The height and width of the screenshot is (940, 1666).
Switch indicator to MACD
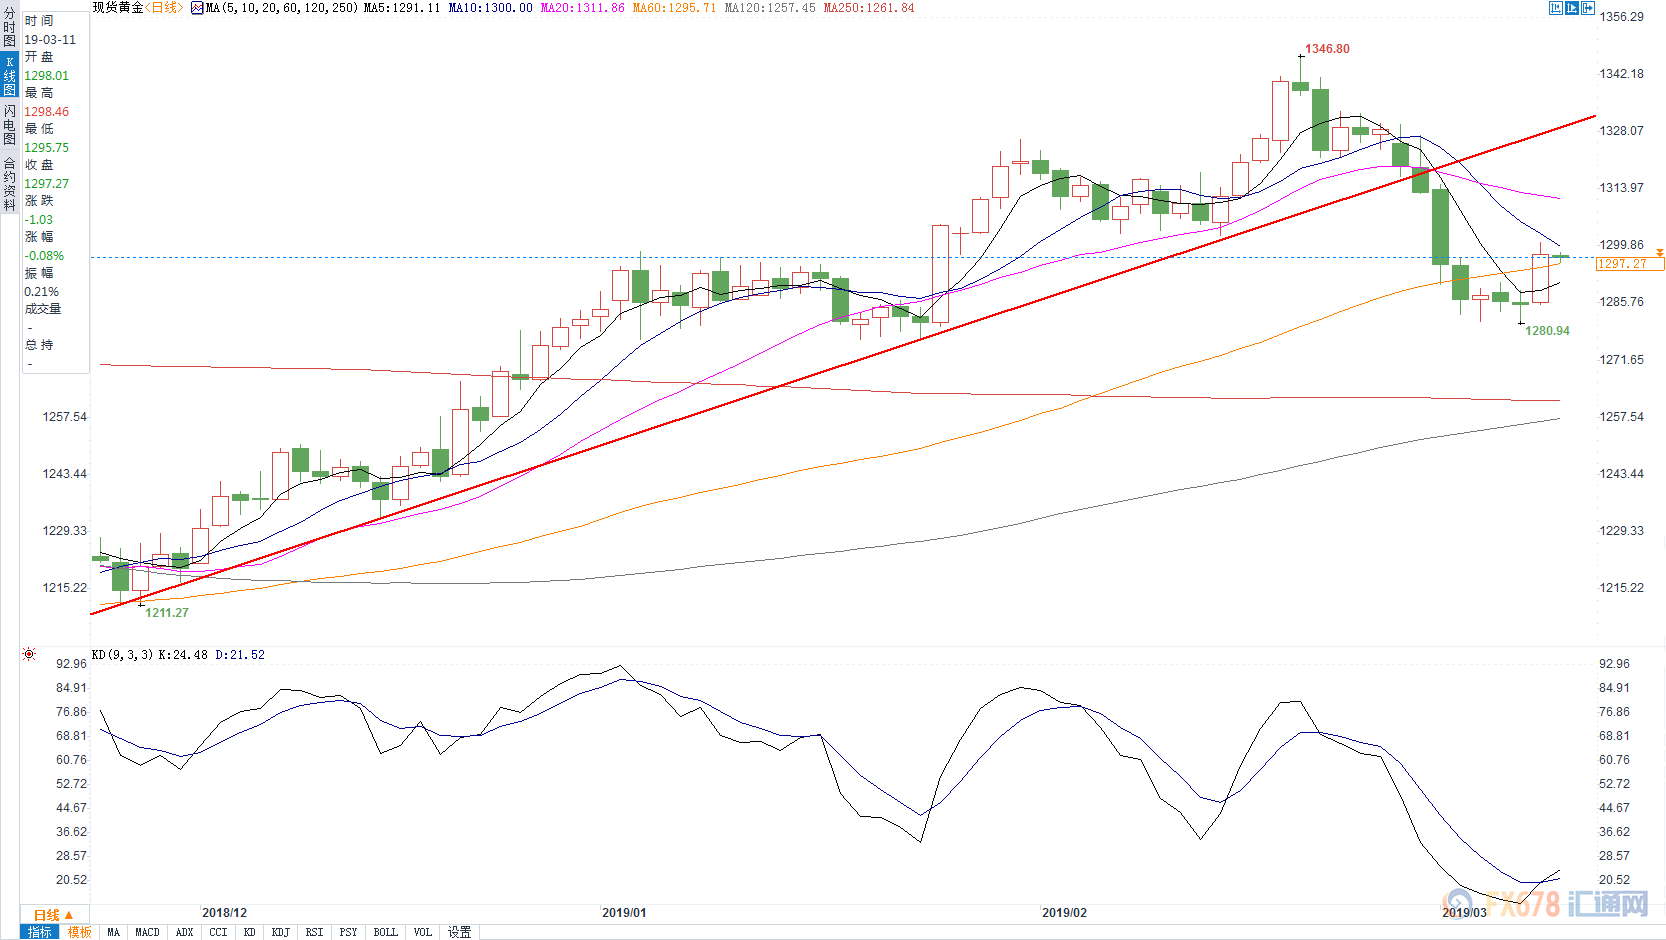[x=147, y=932]
